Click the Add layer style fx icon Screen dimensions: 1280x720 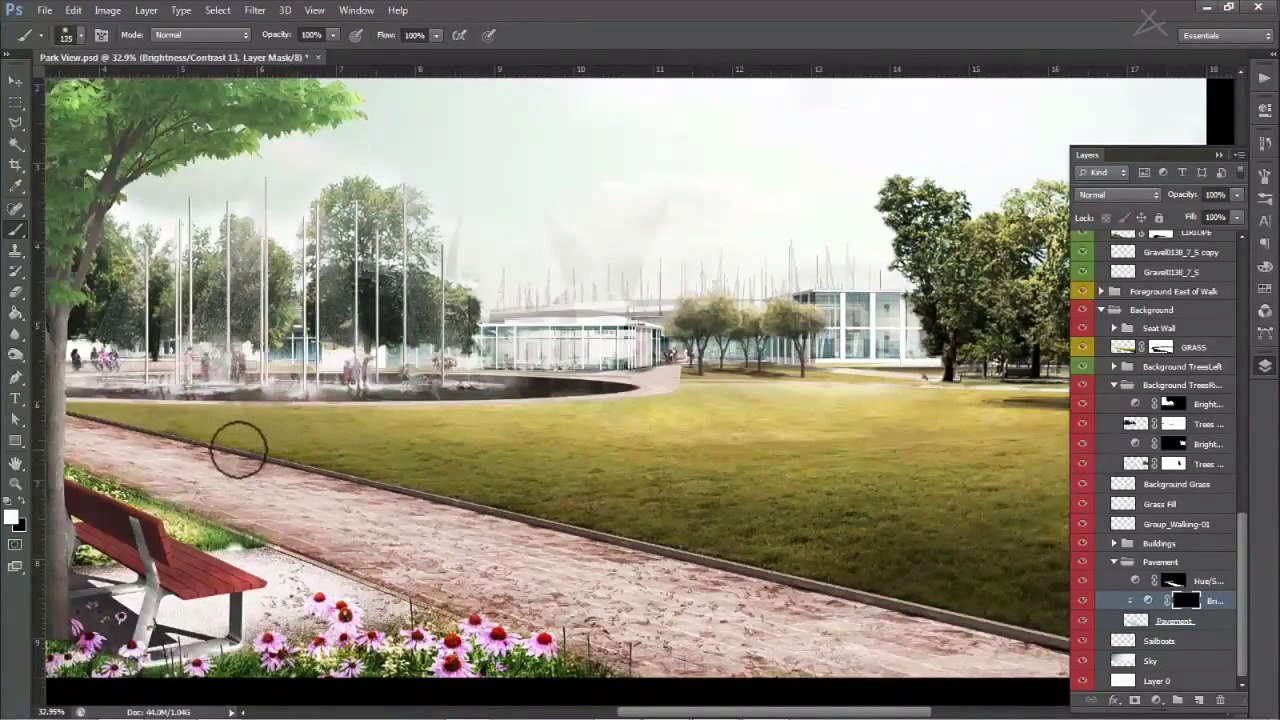point(1114,700)
